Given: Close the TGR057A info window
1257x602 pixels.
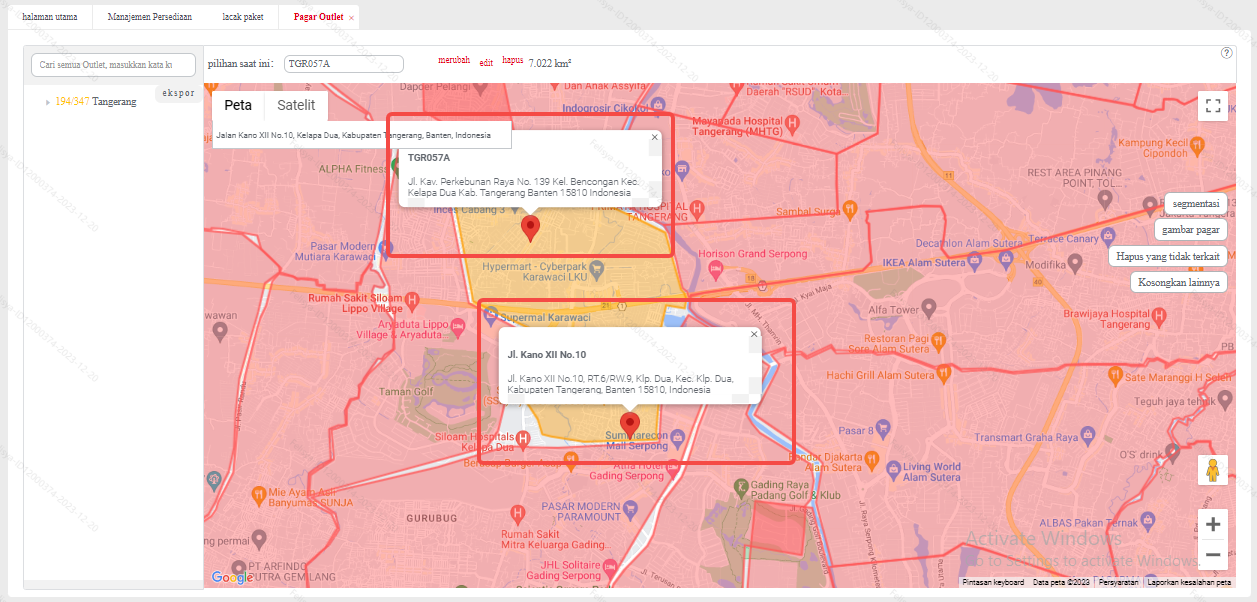Looking at the screenshot, I should 655,137.
